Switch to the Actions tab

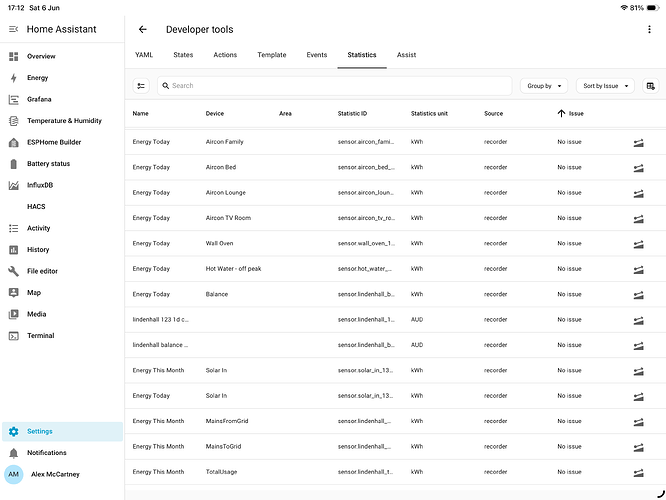point(225,55)
